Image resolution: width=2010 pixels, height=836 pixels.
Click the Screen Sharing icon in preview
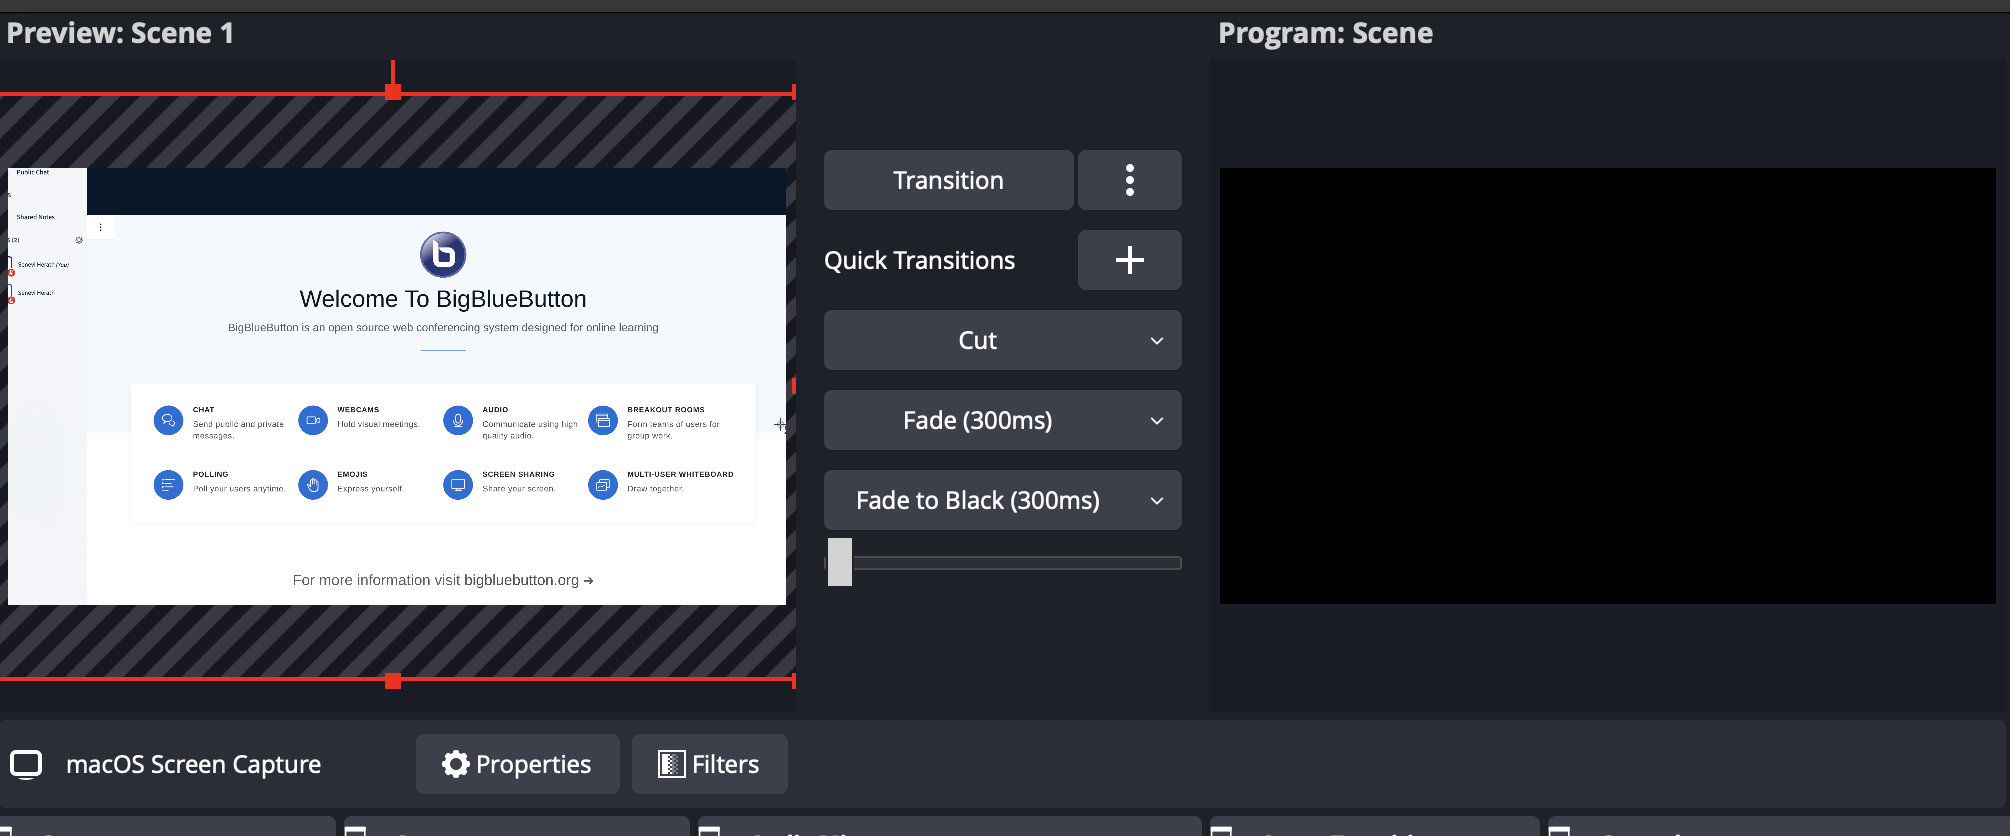coord(458,485)
